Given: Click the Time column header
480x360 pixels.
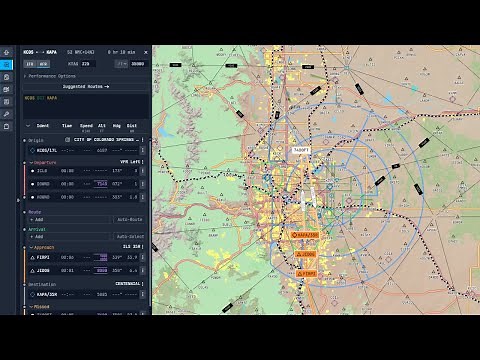Looking at the screenshot, I should pyautogui.click(x=67, y=126).
